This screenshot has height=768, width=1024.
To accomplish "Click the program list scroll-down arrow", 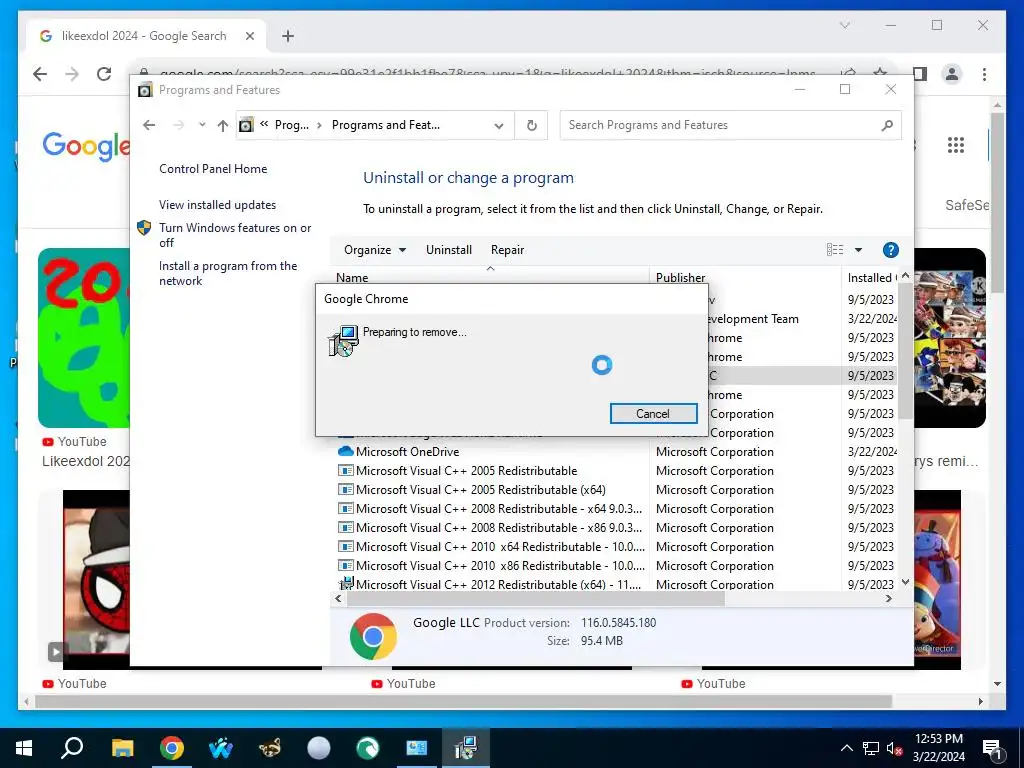I will click(905, 583).
